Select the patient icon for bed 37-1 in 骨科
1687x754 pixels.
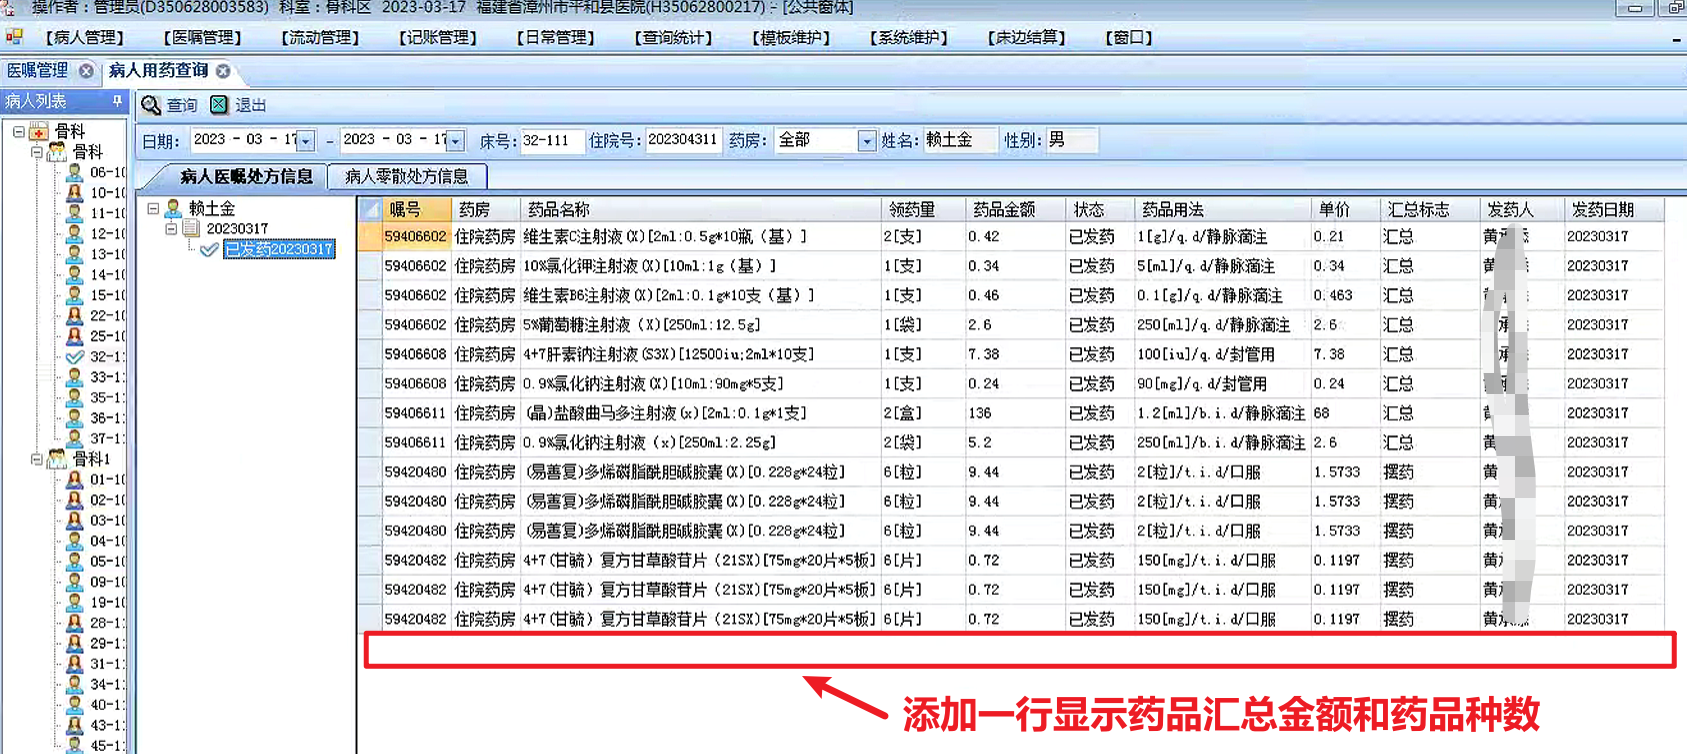tap(75, 438)
